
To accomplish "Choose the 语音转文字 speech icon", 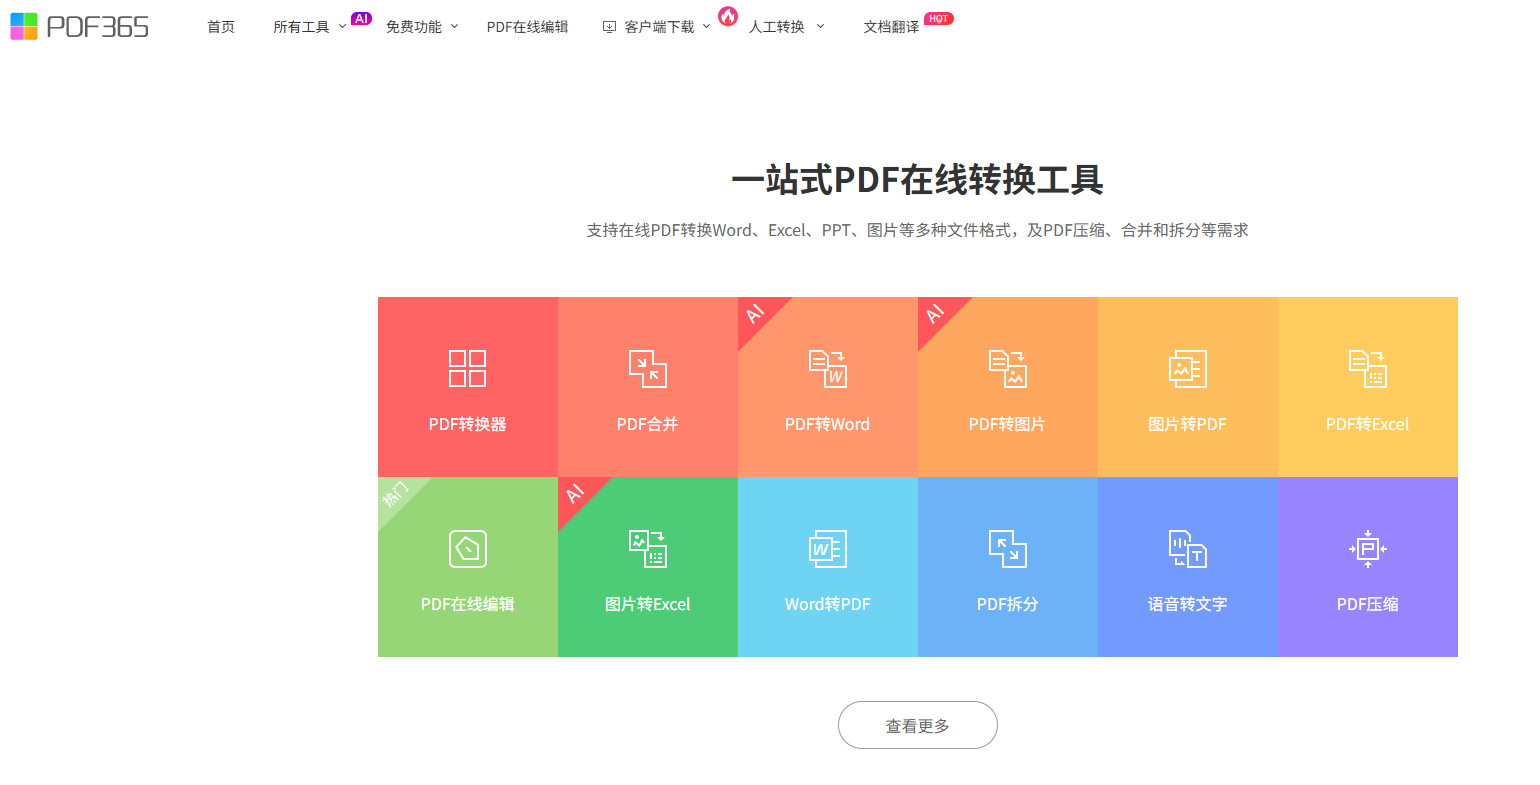I will pos(1187,548).
